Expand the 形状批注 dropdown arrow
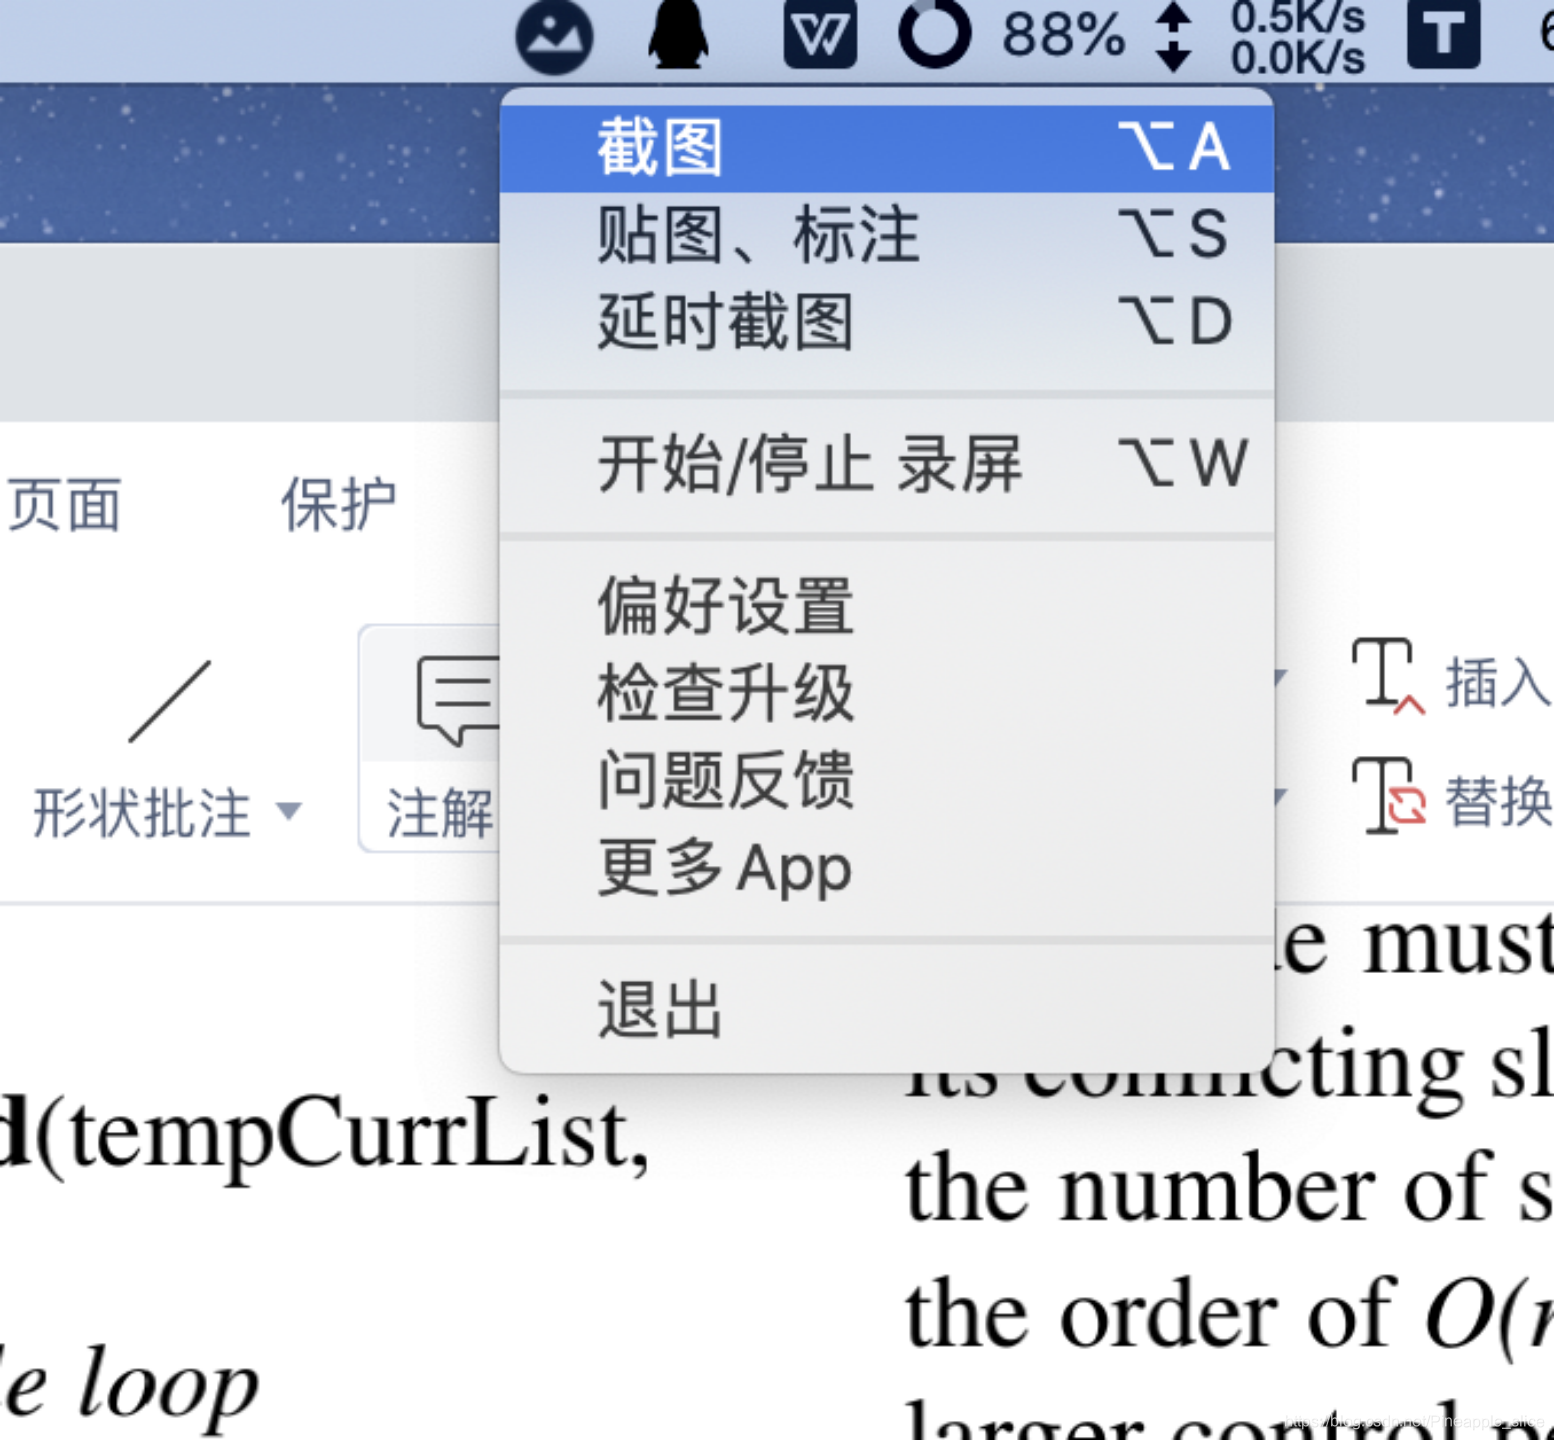 289,811
